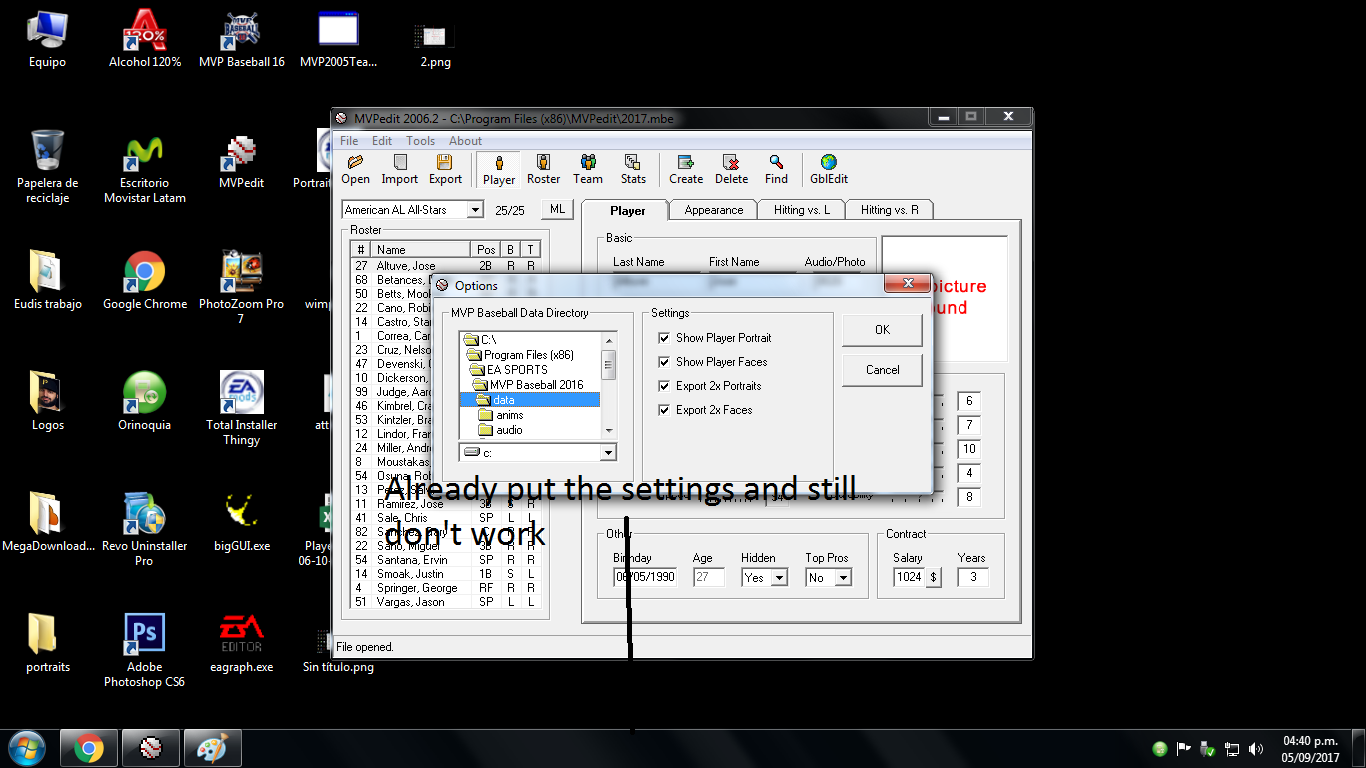This screenshot has width=1366, height=768.
Task: Click the Export toolbar icon
Action: [445, 169]
